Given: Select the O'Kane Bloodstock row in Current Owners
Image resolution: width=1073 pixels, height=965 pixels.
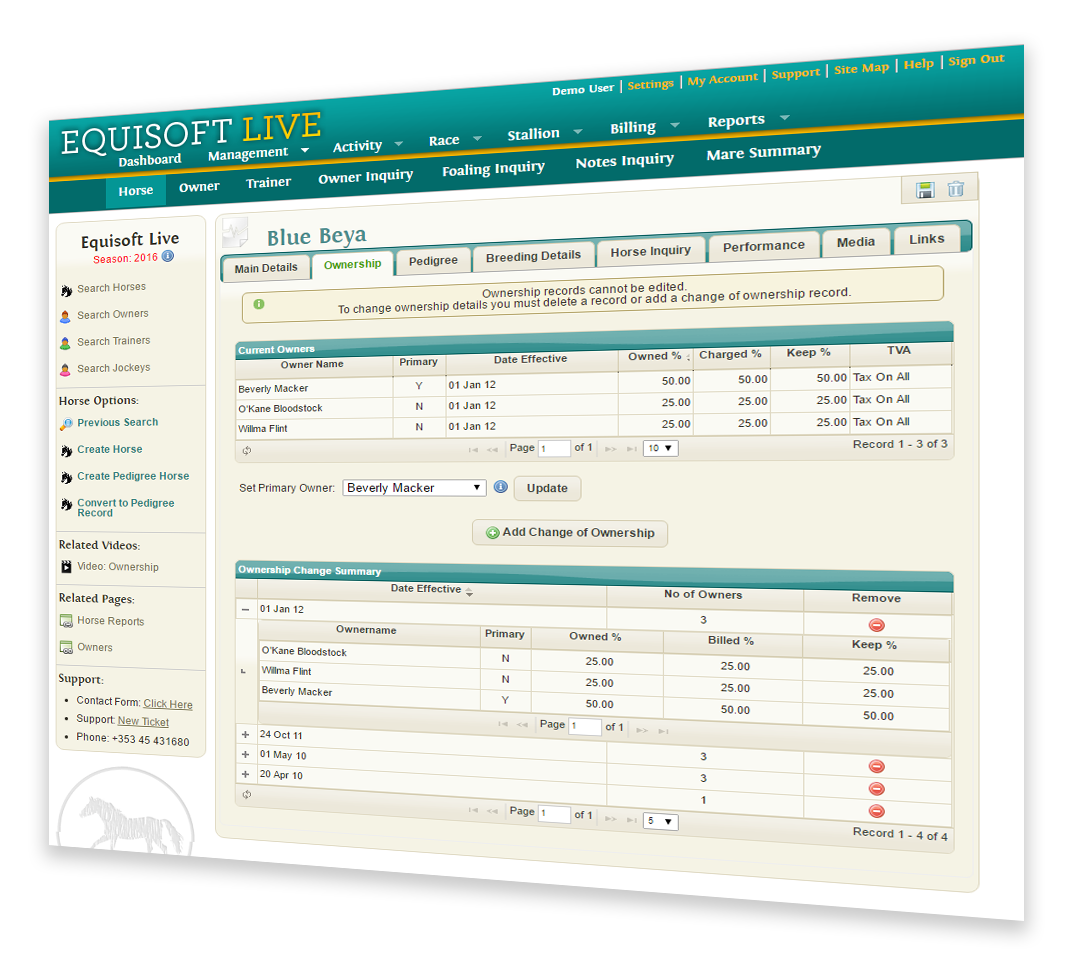Looking at the screenshot, I should [593, 404].
